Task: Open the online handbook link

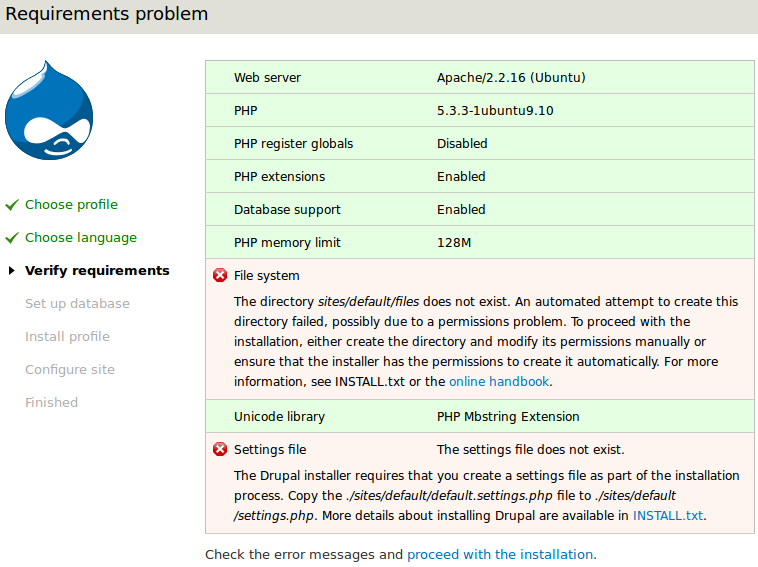Action: tap(499, 382)
